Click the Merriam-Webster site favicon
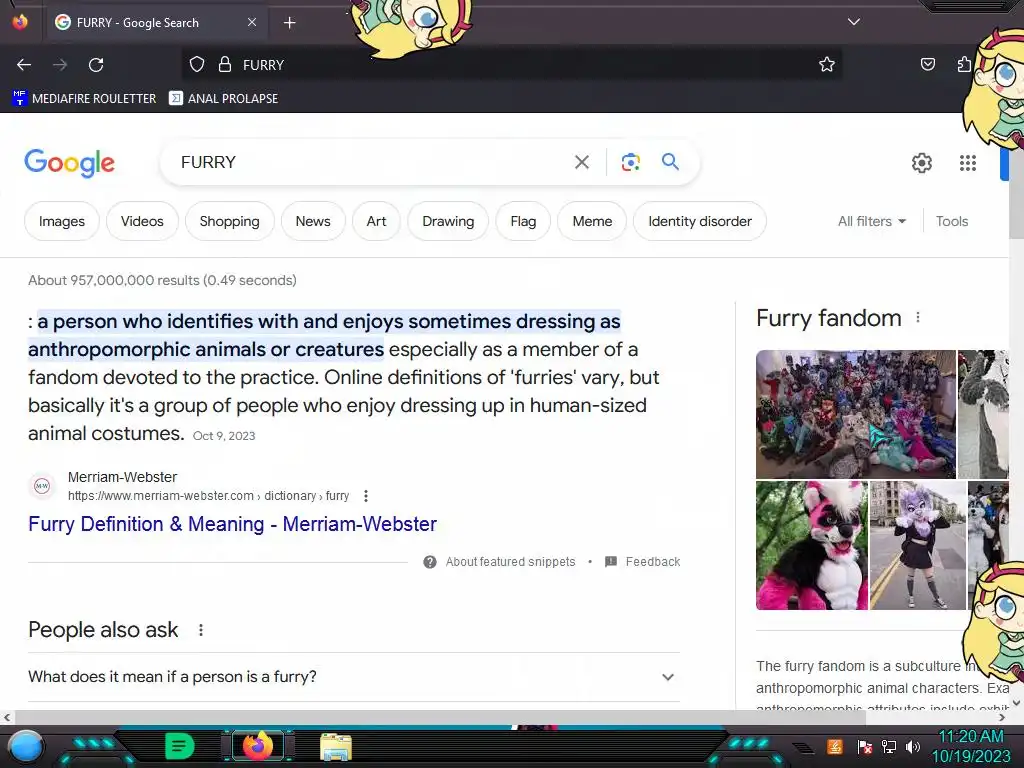 42,486
